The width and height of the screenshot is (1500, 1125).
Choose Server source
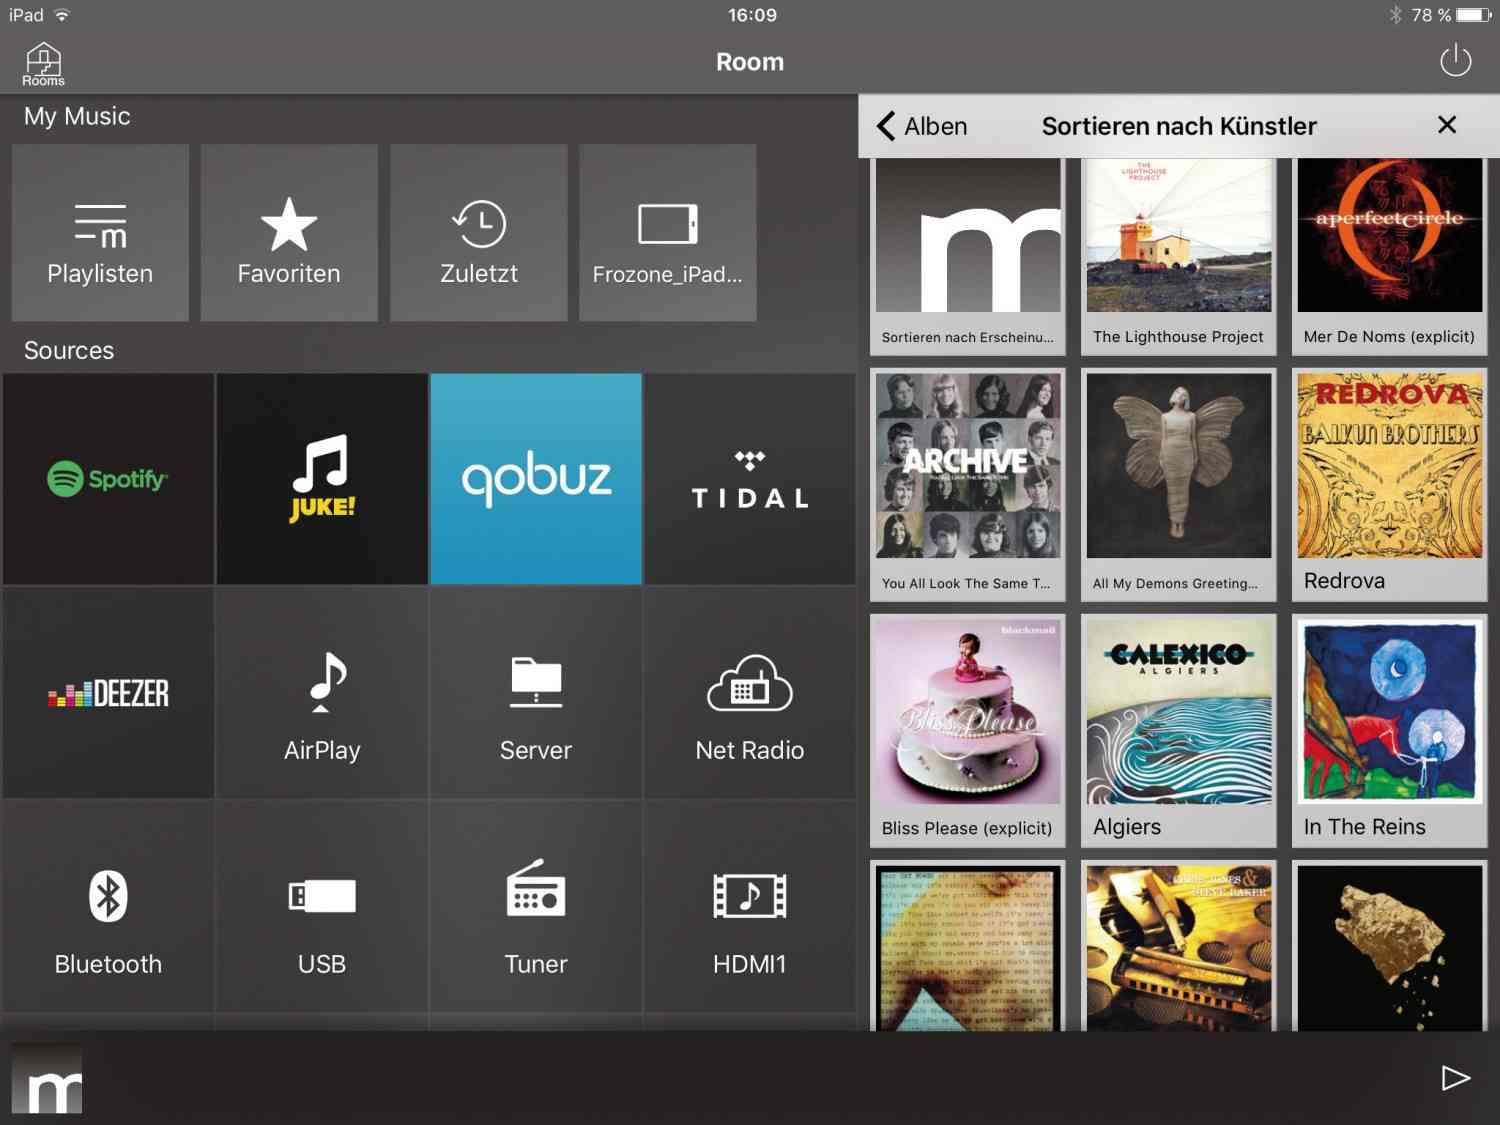(x=536, y=692)
